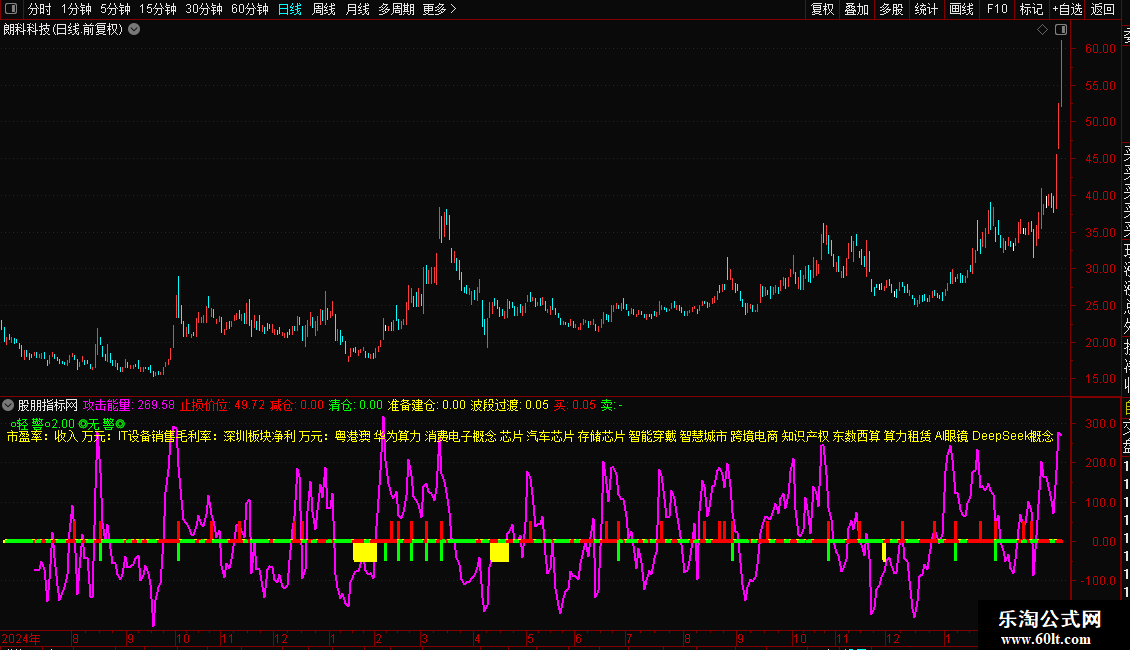Screen dimensions: 1130x650
Task: Toggle the side panel icon in chart corner
Action: pos(1061,30)
